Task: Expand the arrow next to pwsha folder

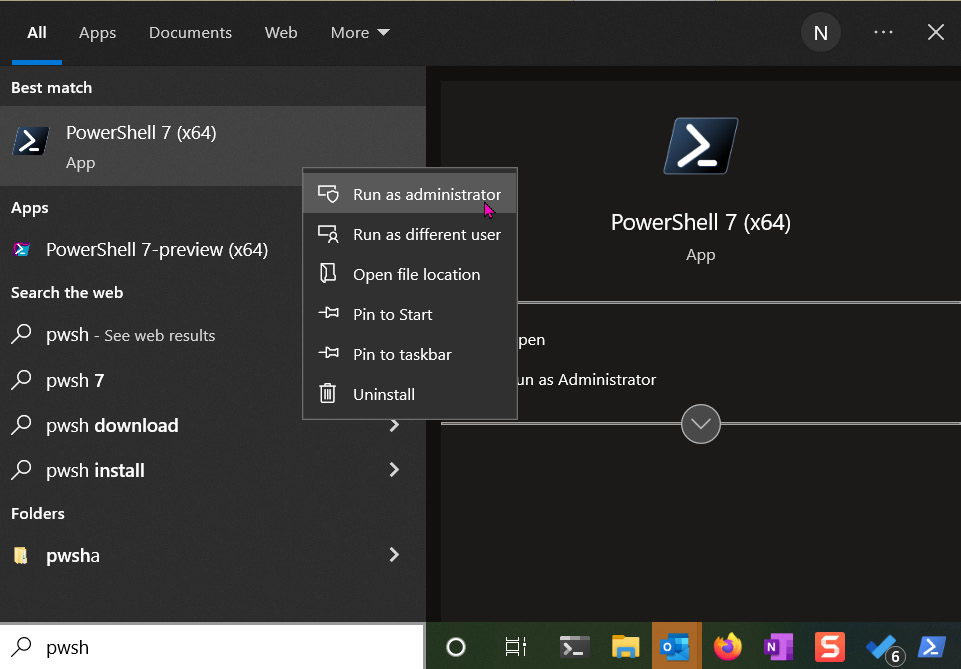Action: tap(395, 554)
